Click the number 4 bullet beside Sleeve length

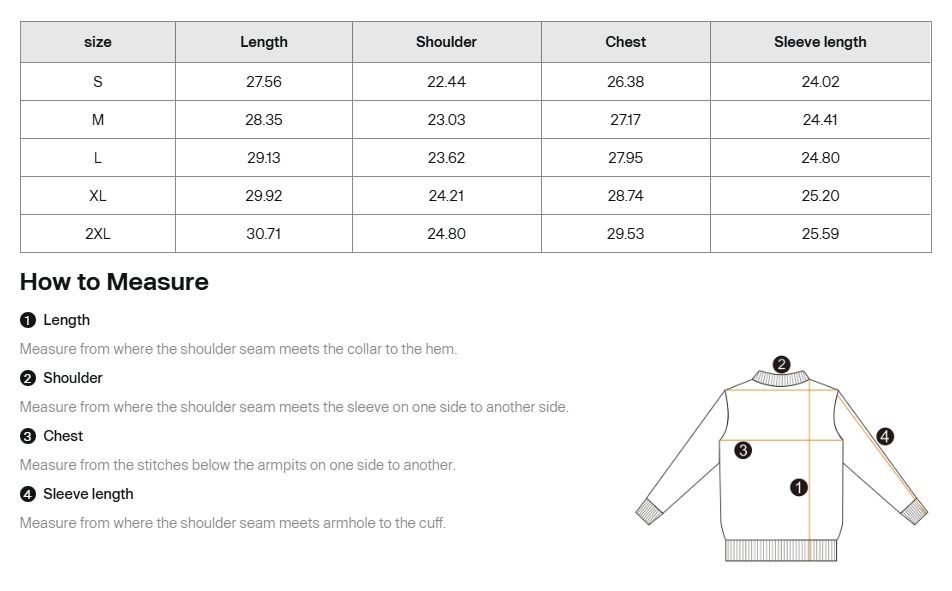[x=27, y=494]
